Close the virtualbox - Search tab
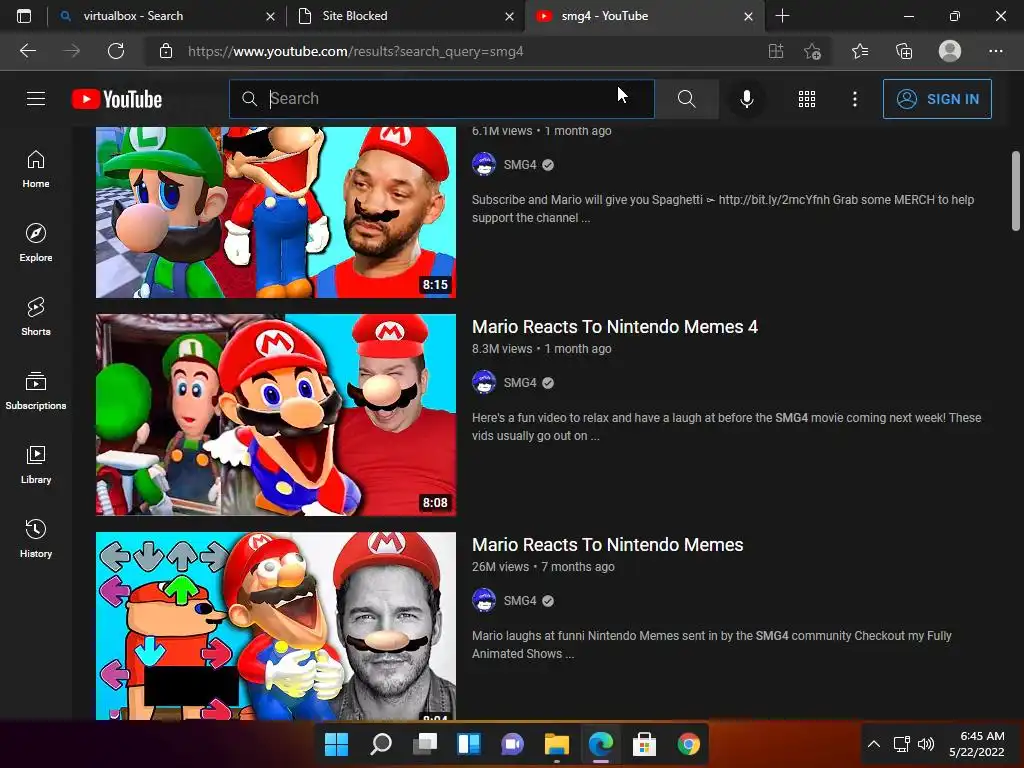 pyautogui.click(x=270, y=16)
